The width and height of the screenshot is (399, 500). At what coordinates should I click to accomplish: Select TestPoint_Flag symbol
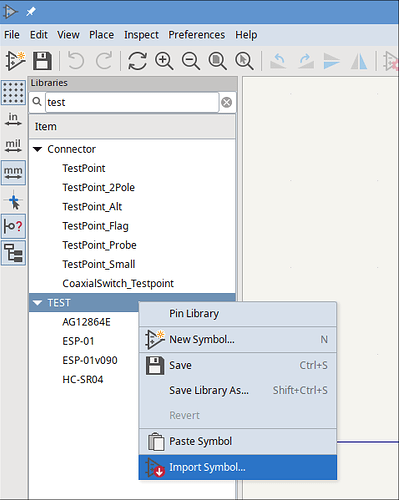[x=95, y=226]
